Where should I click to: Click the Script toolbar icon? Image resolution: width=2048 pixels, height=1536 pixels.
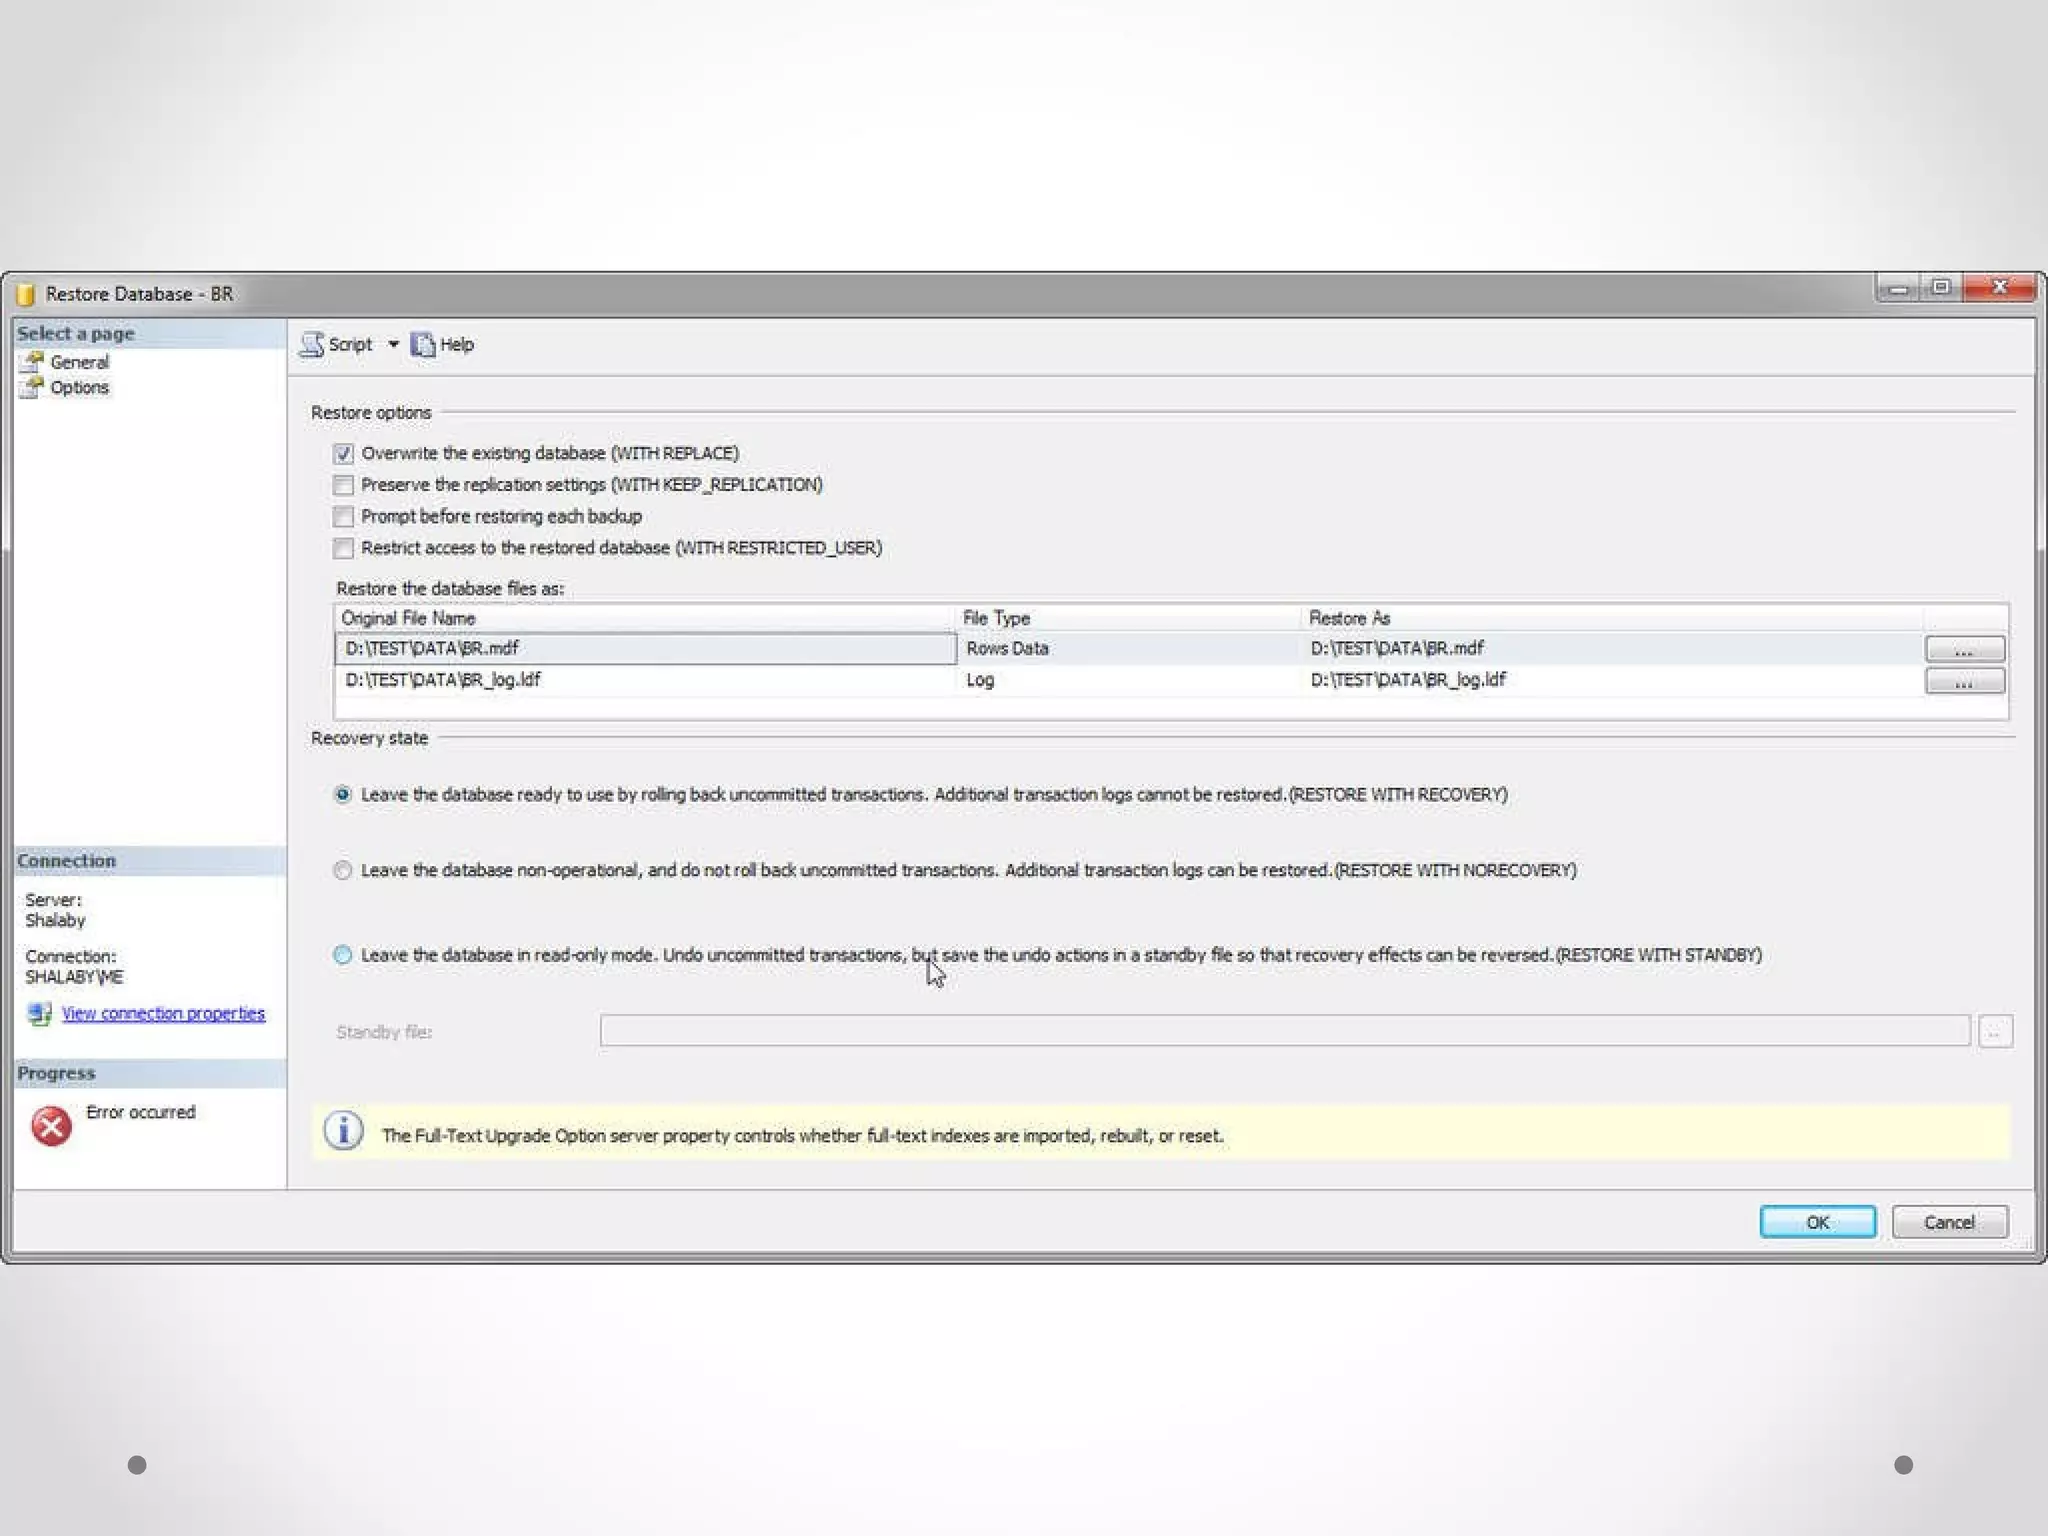[x=313, y=345]
